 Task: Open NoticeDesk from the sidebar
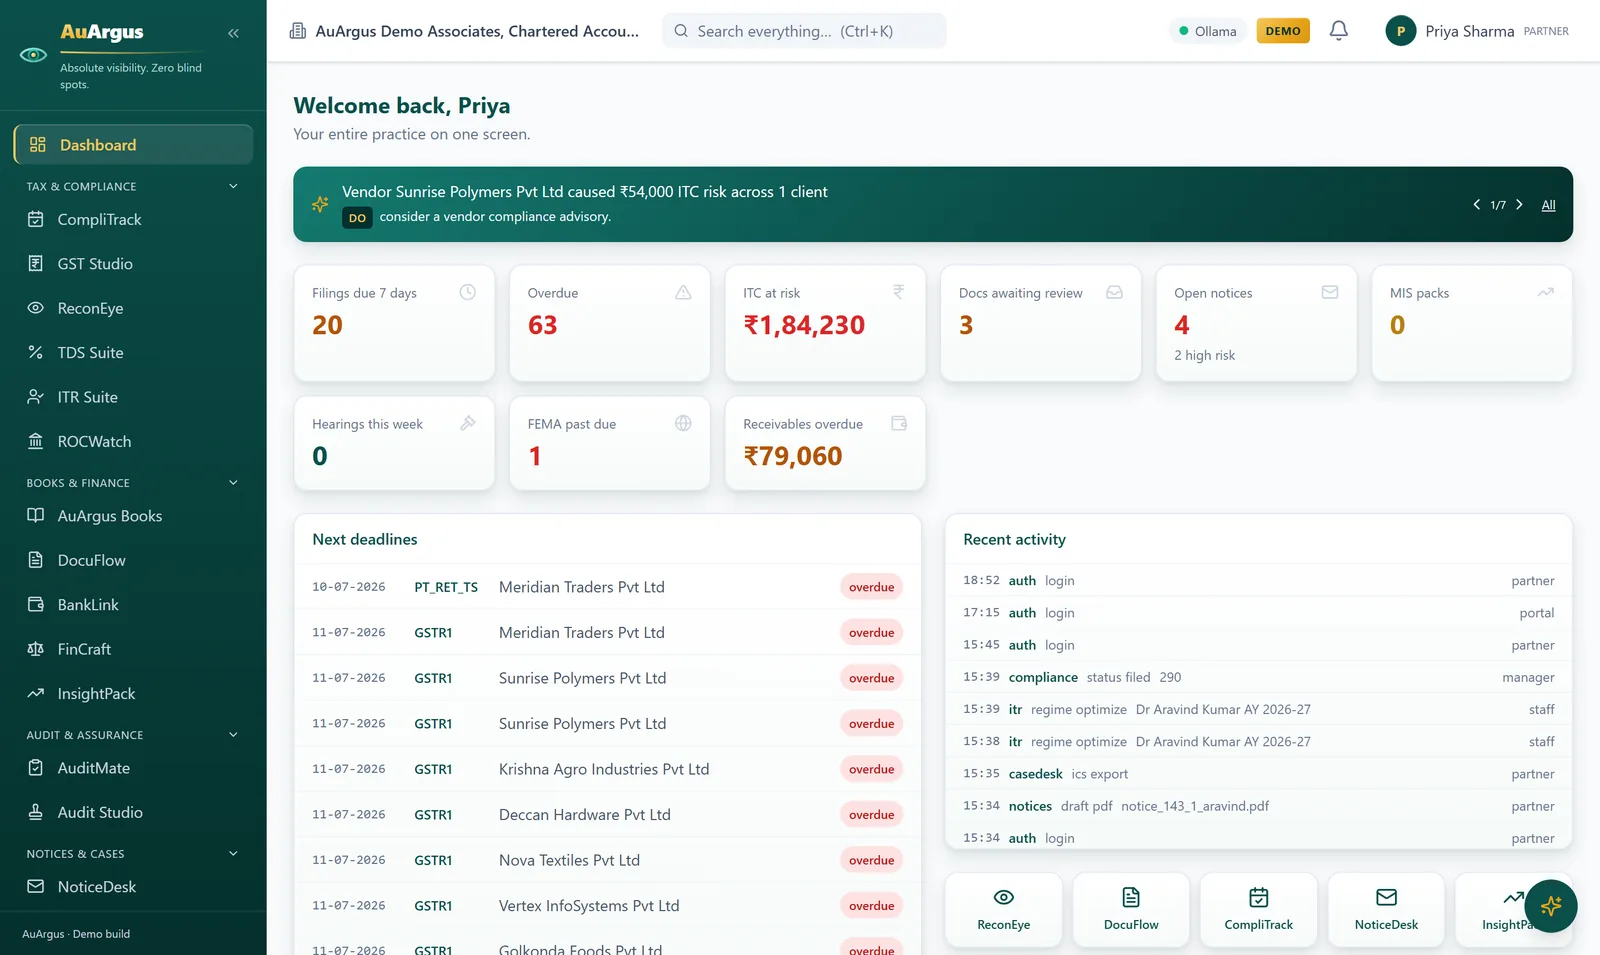[133, 887]
